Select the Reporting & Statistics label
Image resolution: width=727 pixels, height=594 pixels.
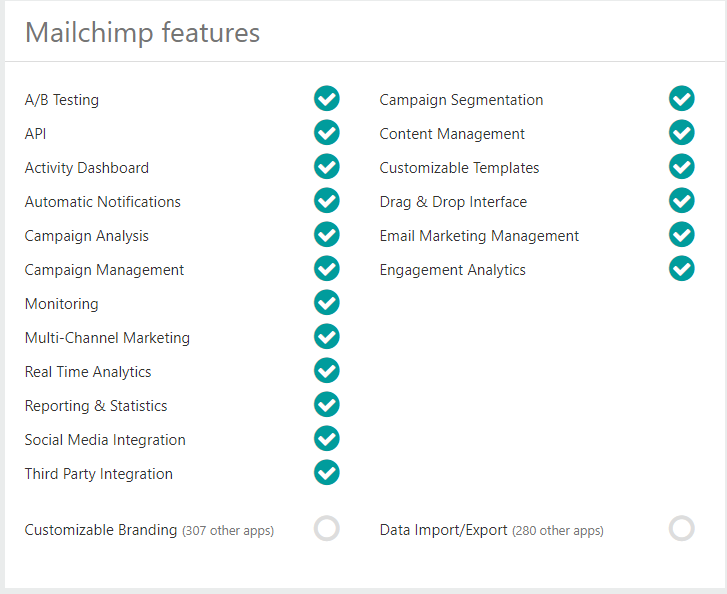96,406
